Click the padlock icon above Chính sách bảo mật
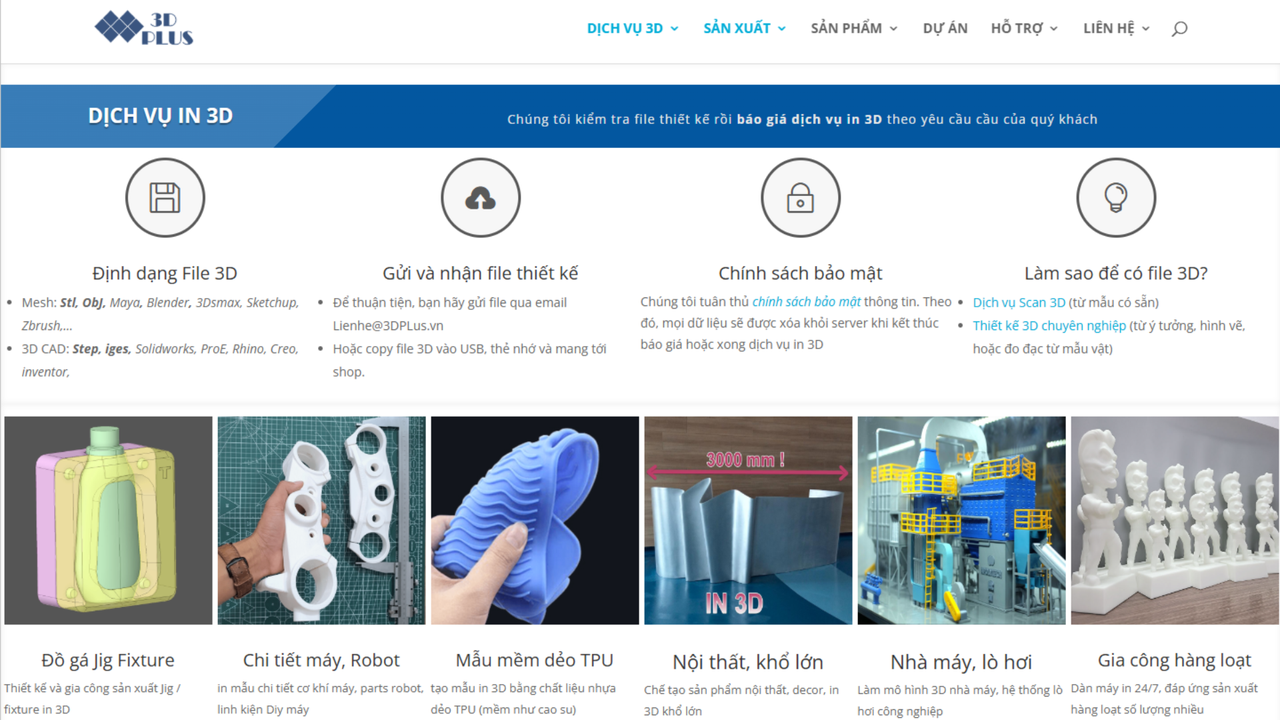1280x720 pixels. click(x=800, y=197)
